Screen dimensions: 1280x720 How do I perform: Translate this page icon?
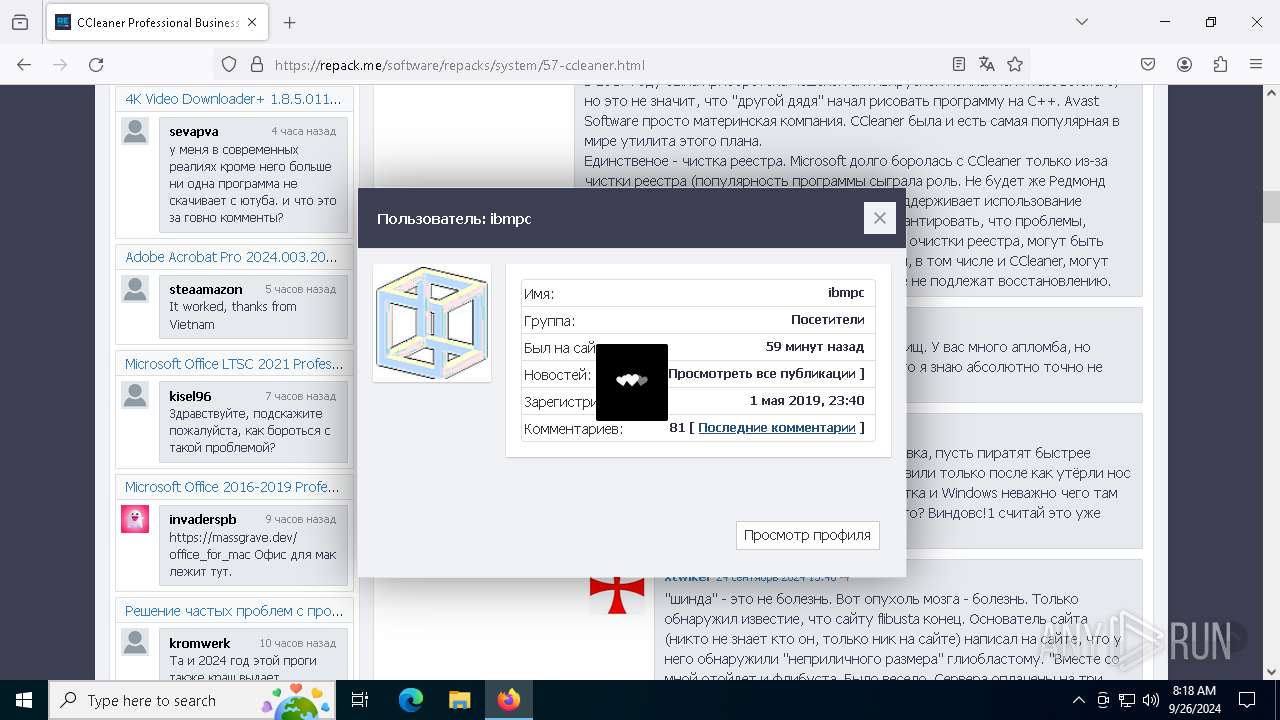point(987,64)
